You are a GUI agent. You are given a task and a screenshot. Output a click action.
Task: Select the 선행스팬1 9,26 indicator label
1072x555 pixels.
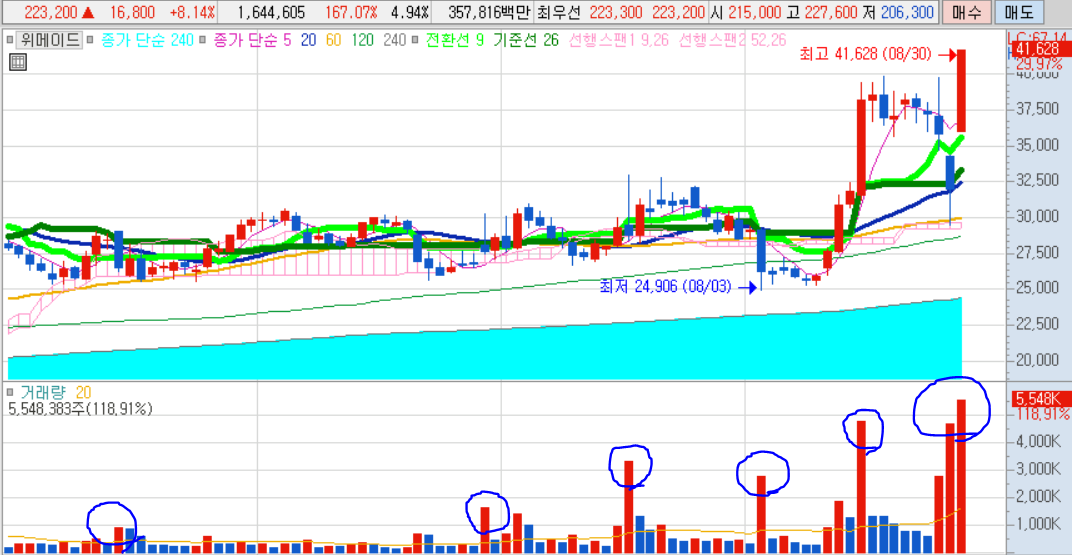(x=618, y=41)
